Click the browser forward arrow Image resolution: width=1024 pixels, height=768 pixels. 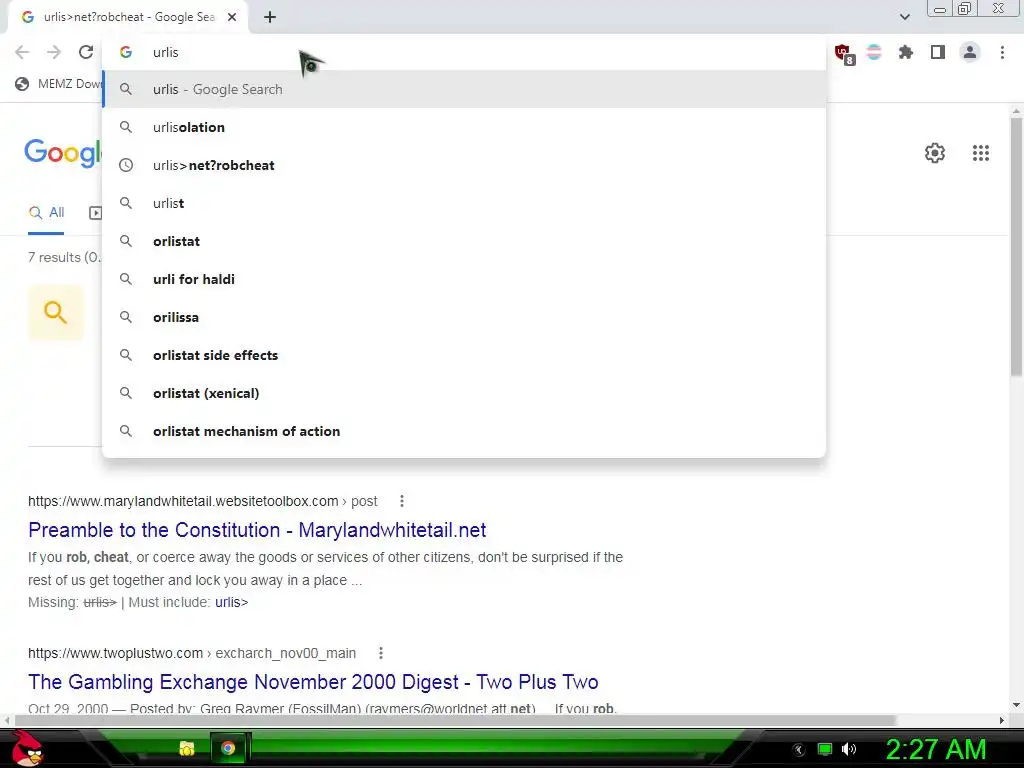[54, 52]
